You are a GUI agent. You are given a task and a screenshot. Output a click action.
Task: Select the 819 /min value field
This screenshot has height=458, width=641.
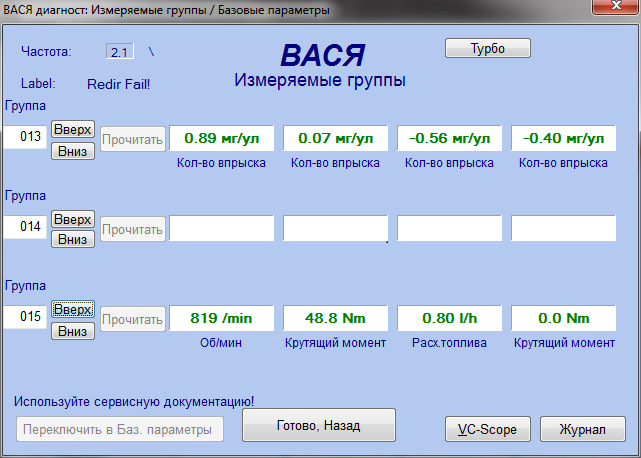(x=222, y=318)
